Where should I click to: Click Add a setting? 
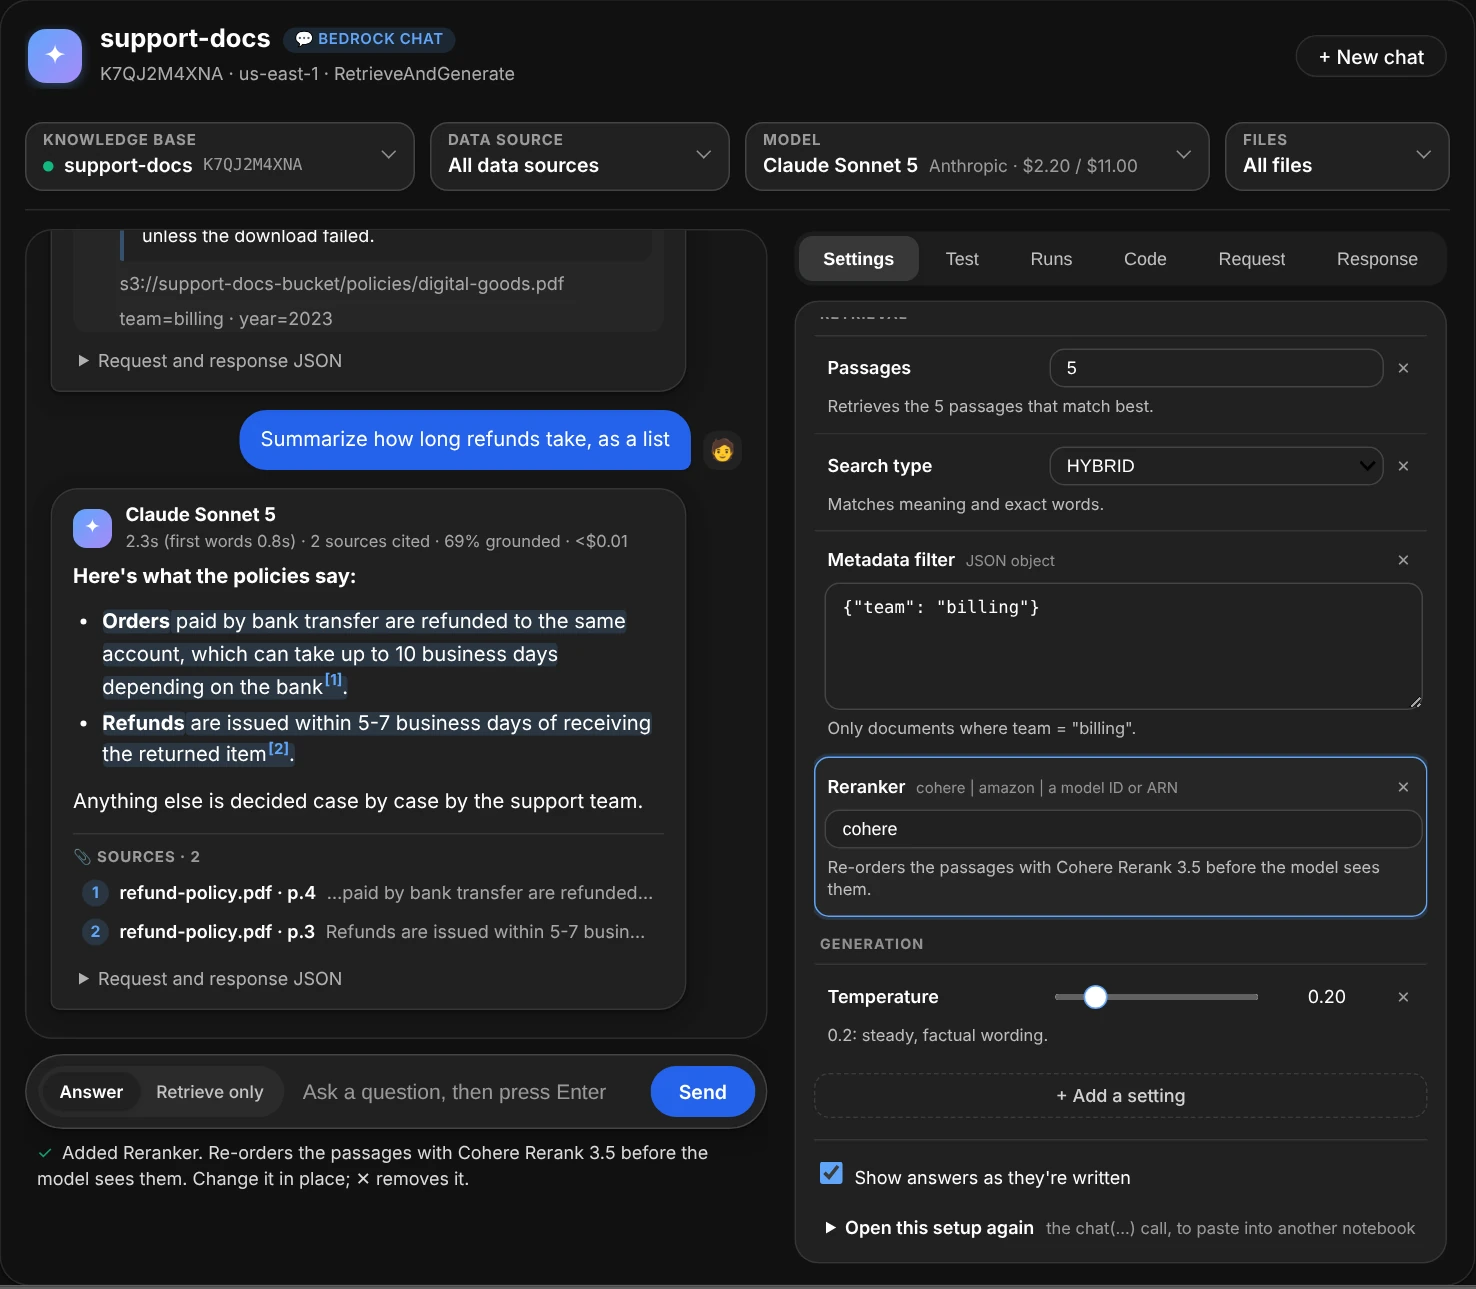(1120, 1096)
